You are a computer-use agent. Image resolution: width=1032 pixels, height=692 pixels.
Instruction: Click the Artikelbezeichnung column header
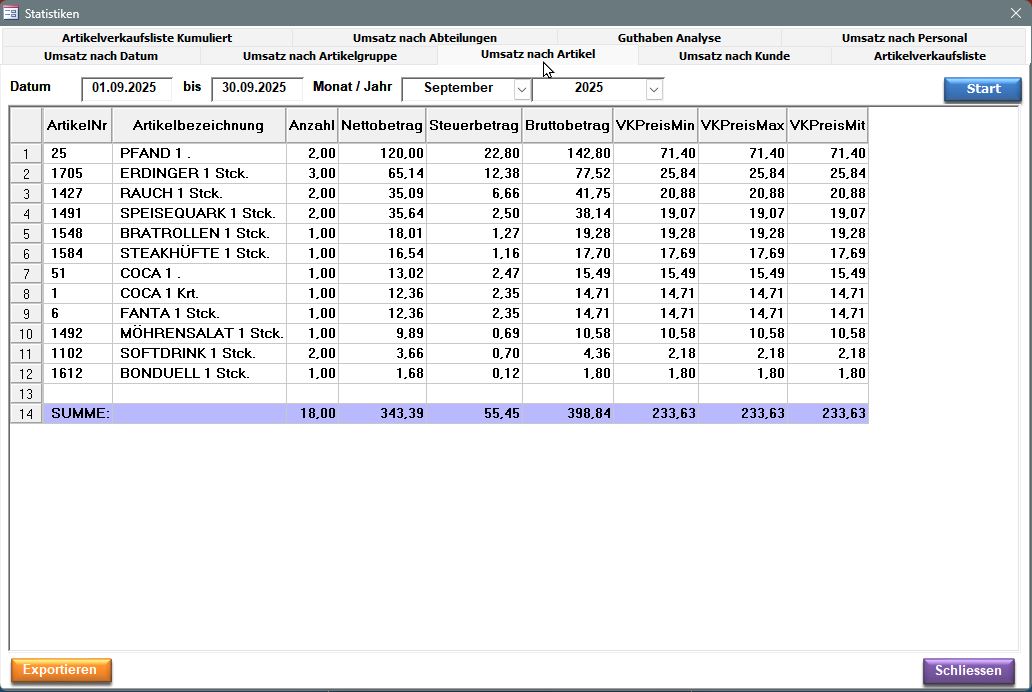(198, 125)
